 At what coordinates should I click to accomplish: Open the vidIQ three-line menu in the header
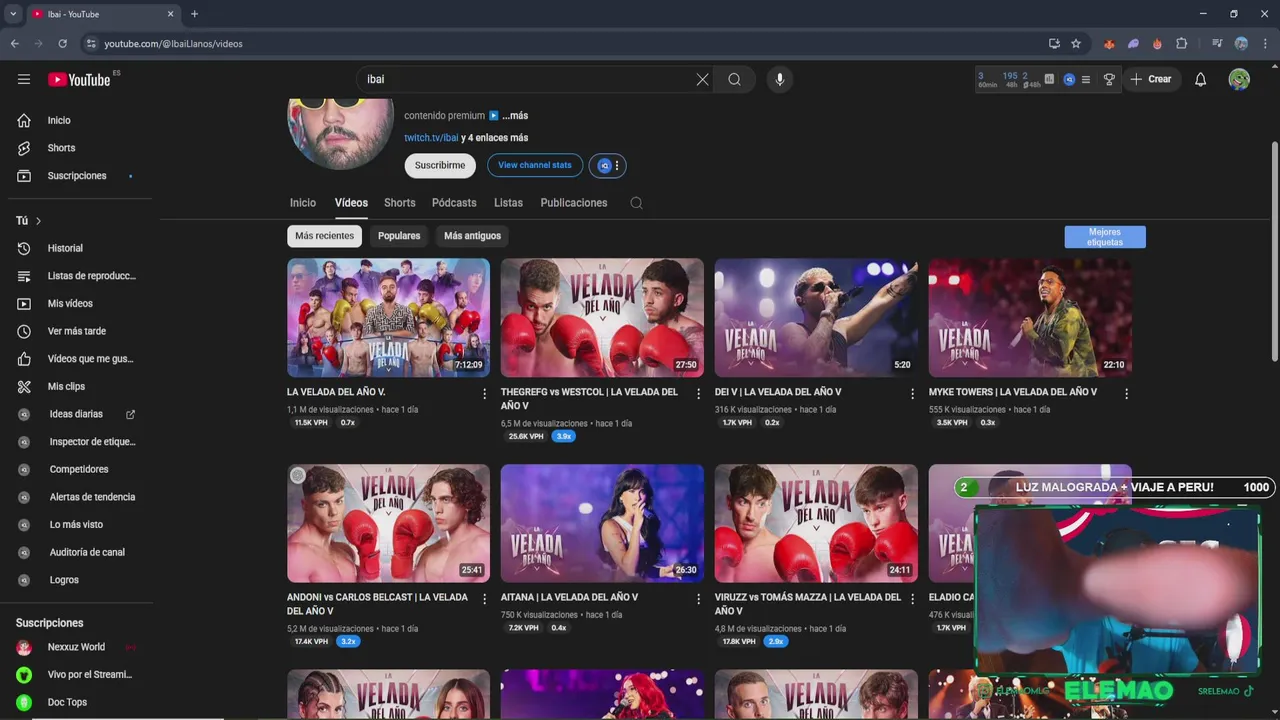coord(1086,79)
